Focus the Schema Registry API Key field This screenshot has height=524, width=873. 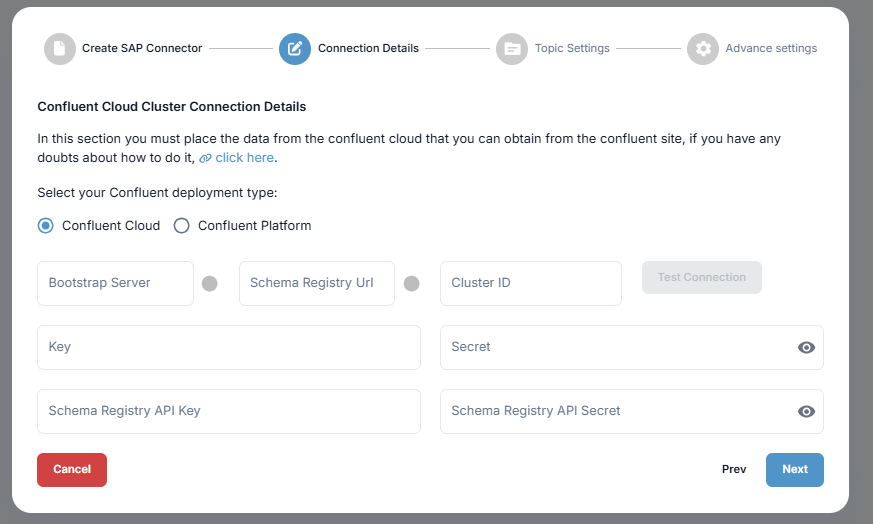[x=228, y=411]
